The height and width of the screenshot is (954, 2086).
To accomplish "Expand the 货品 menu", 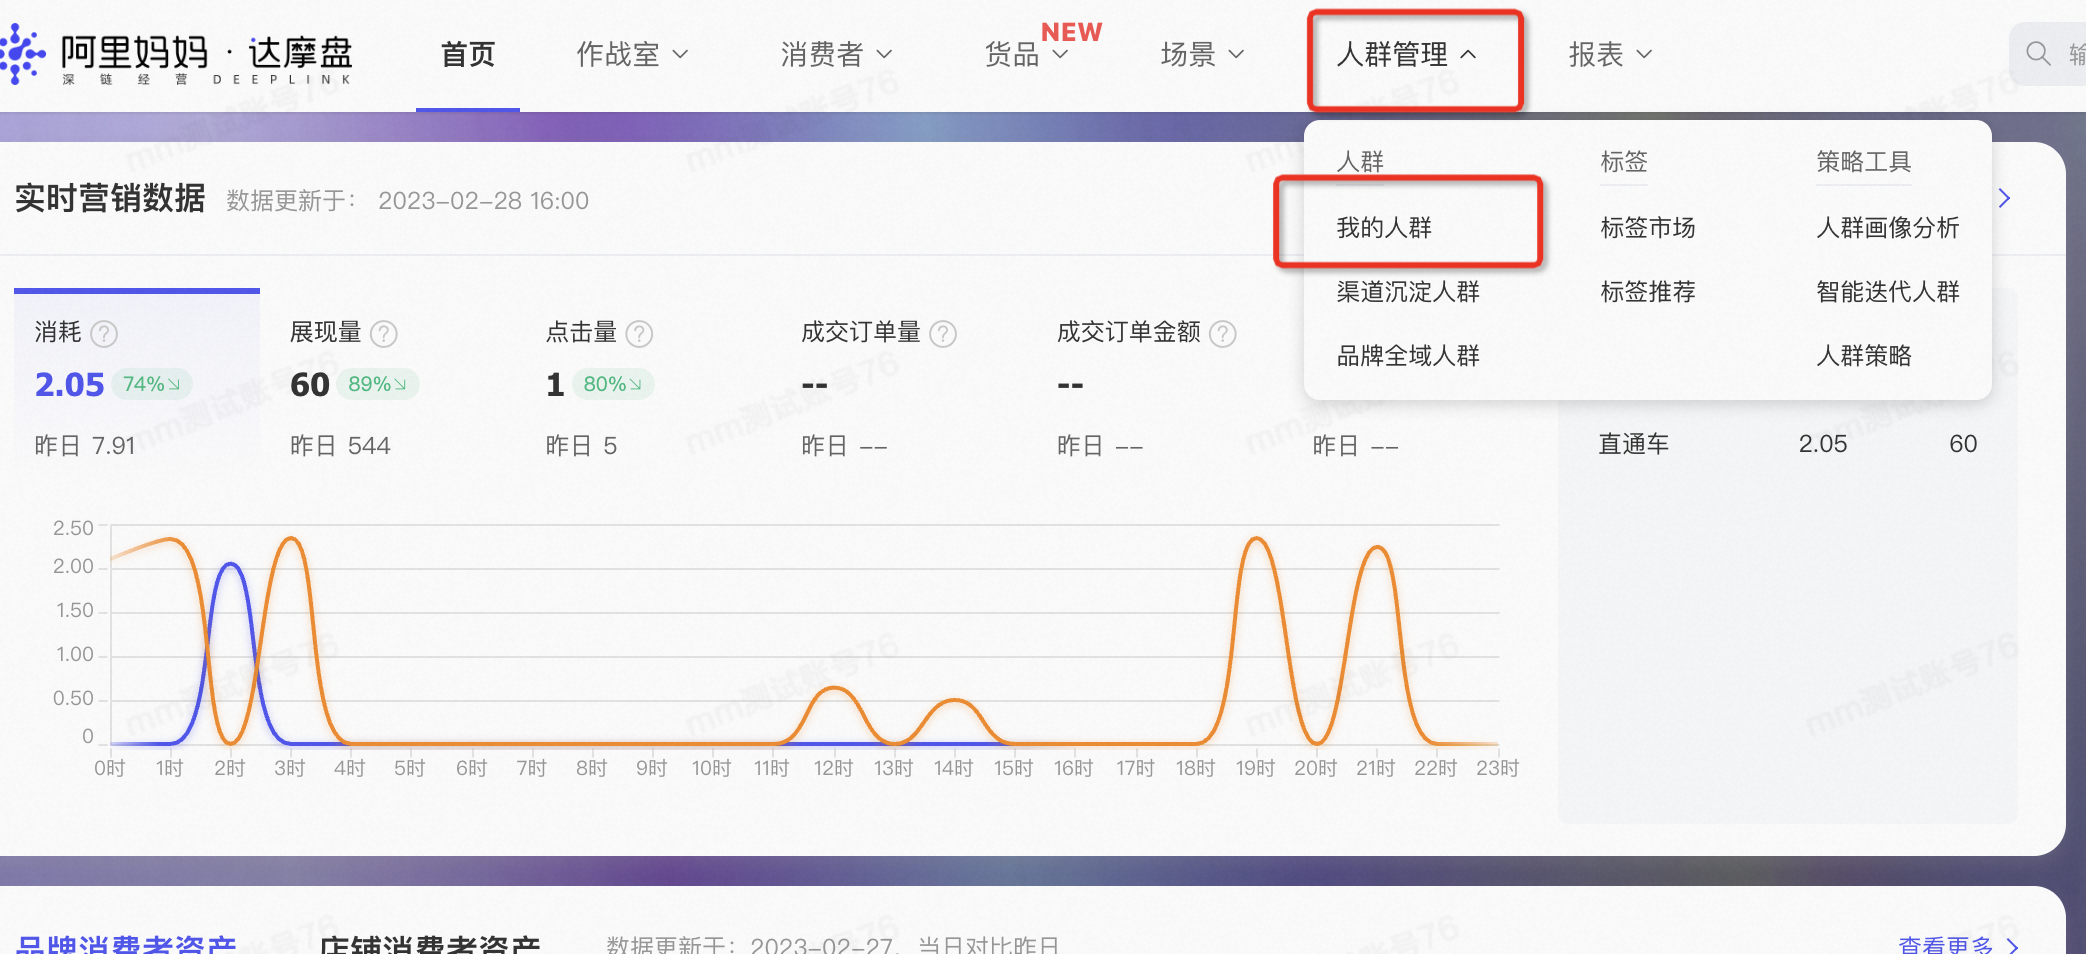I will 1027,54.
